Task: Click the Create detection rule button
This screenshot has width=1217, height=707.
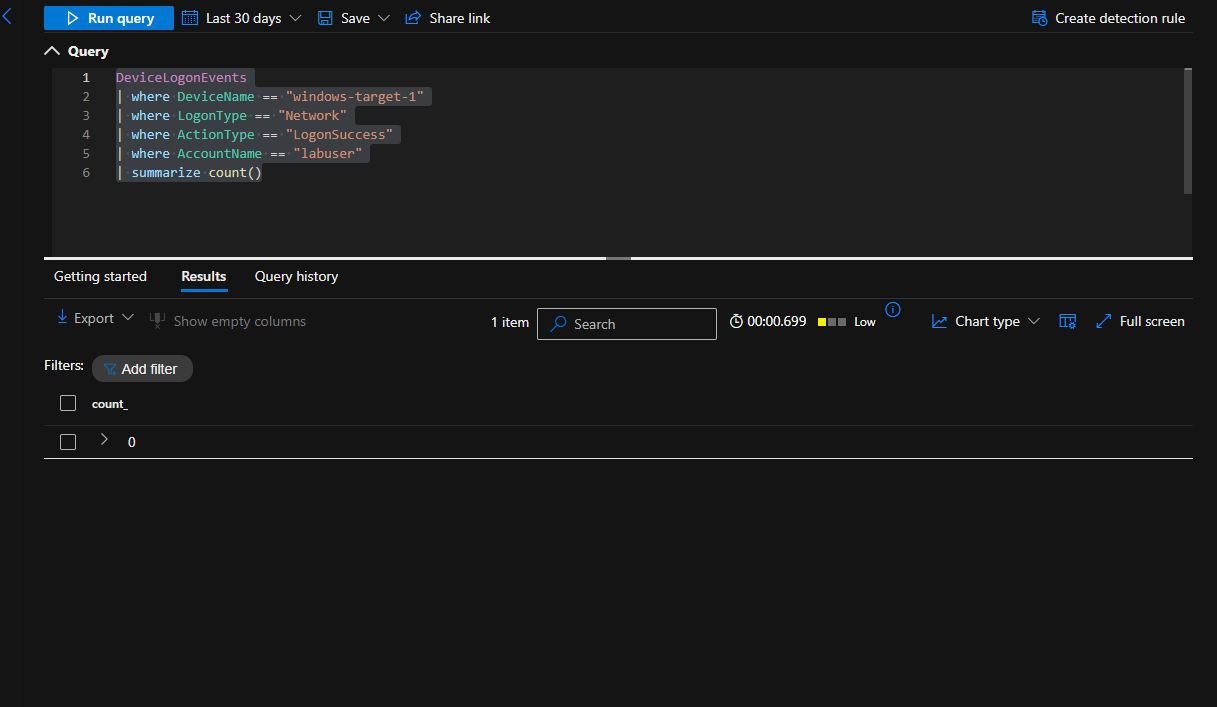Action: 1107,18
